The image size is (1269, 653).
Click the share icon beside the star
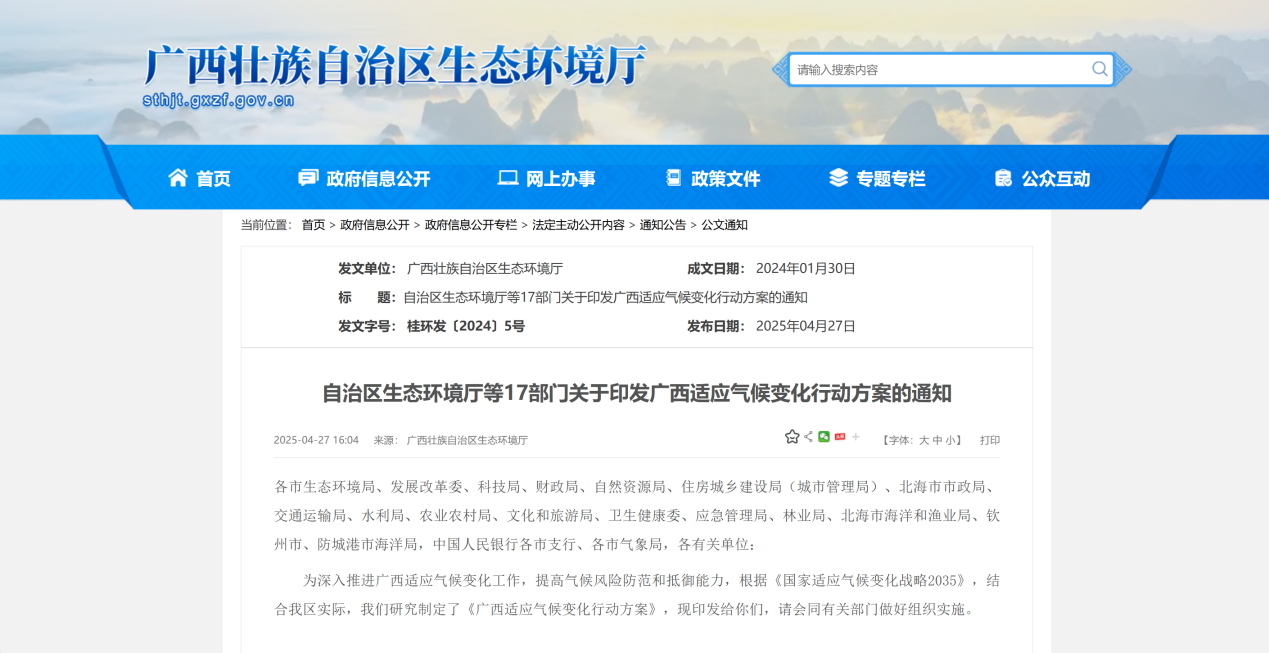808,437
